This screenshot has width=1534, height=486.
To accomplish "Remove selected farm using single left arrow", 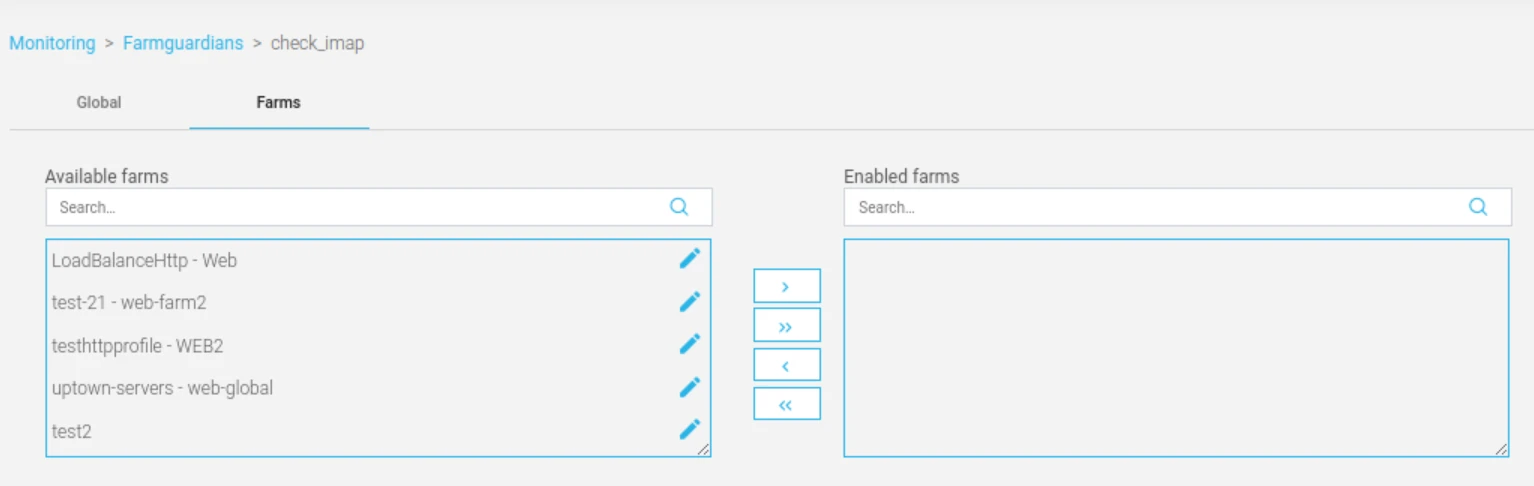I will click(x=786, y=365).
